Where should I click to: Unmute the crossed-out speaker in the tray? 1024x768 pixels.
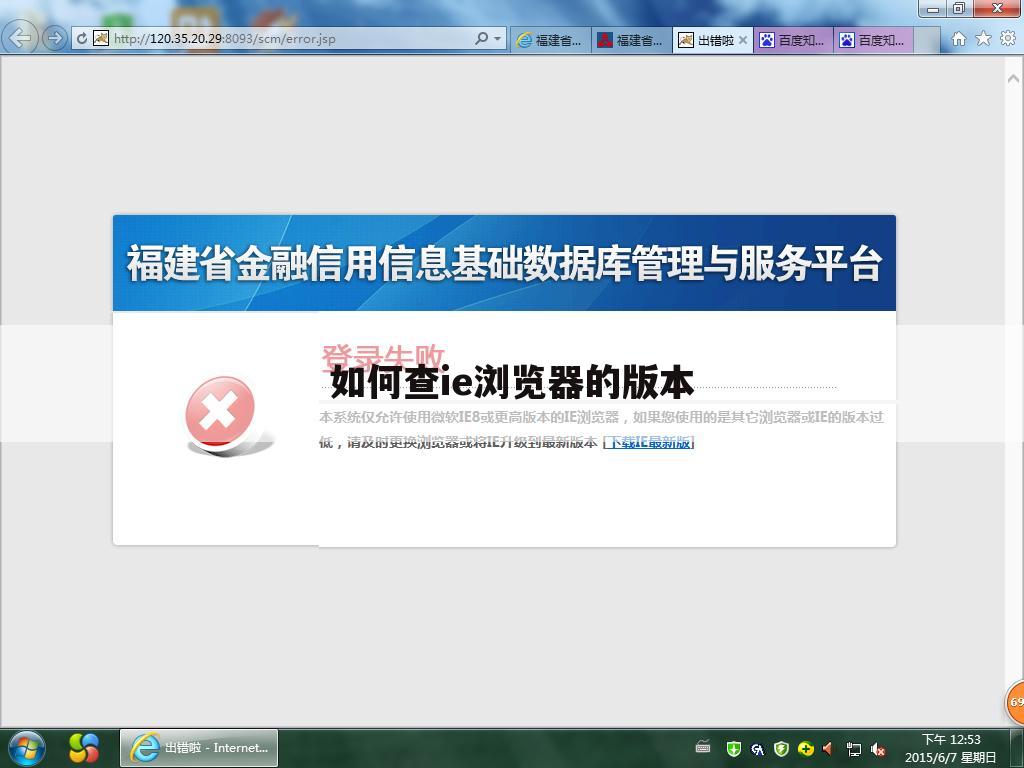pyautogui.click(x=877, y=748)
